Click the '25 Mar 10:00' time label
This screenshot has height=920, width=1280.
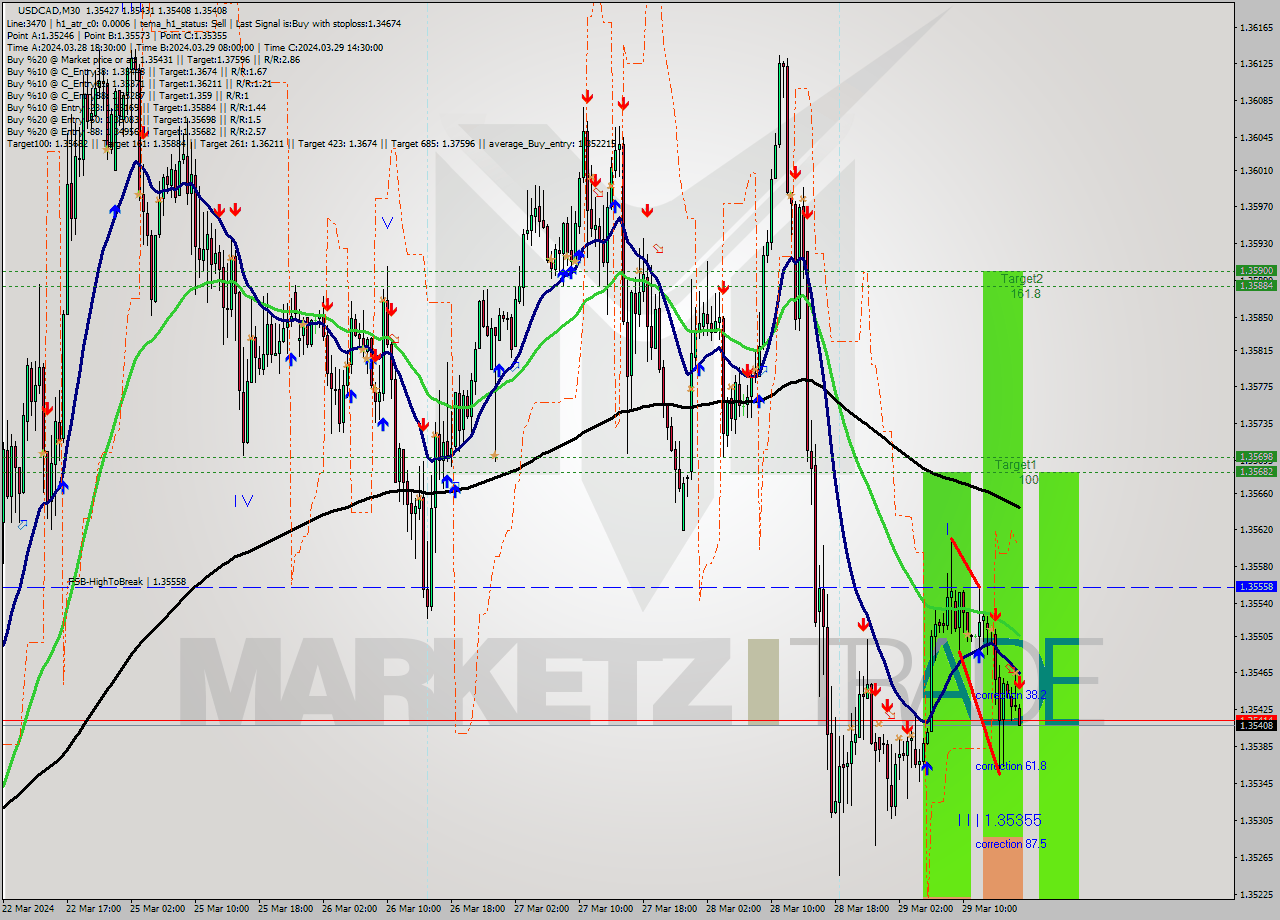tap(221, 909)
